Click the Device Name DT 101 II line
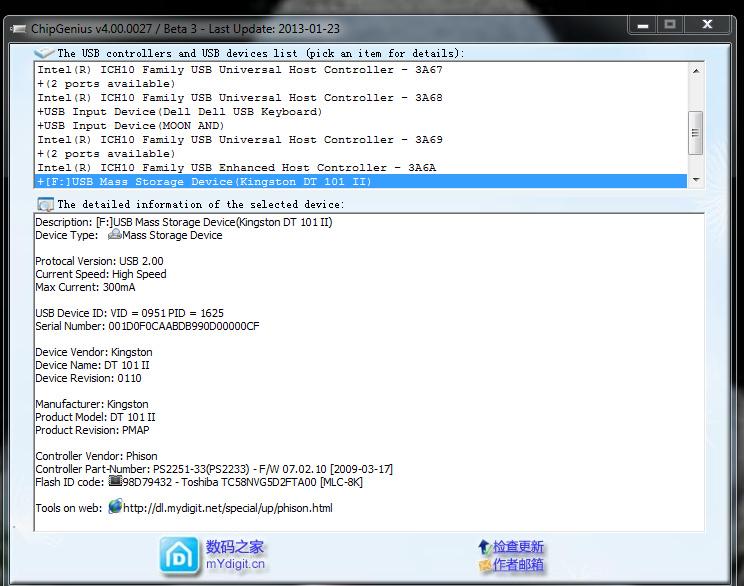This screenshot has width=744, height=586. pyautogui.click(x=92, y=365)
